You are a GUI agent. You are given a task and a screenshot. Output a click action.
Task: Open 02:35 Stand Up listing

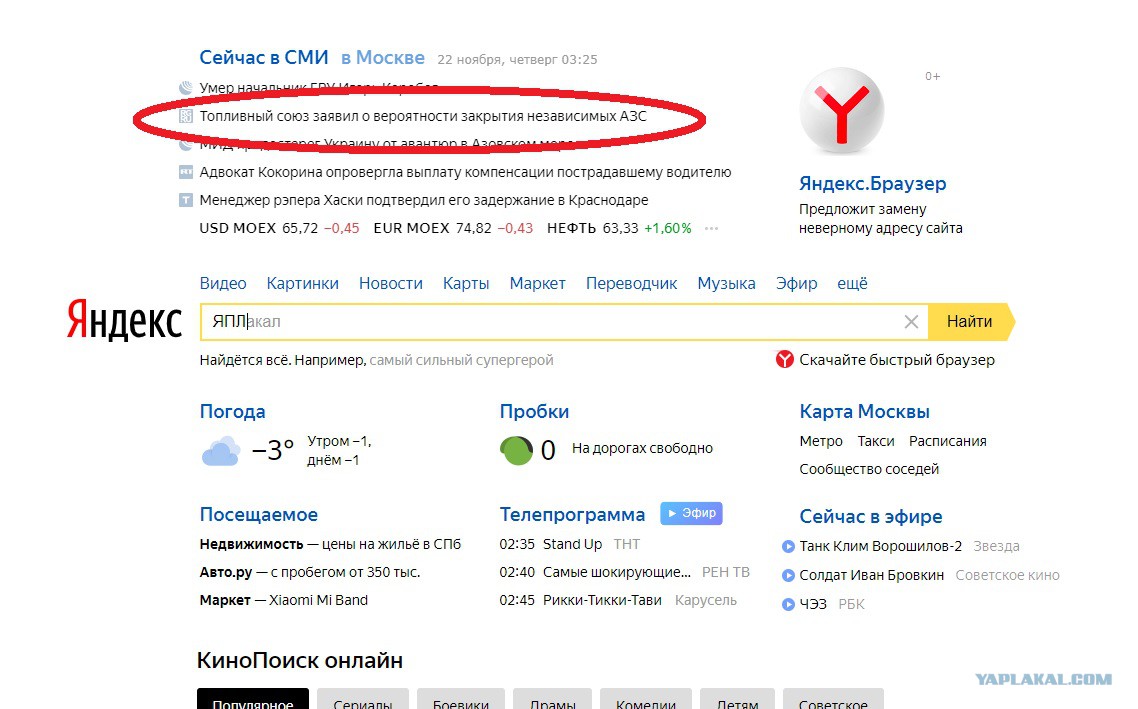pos(570,544)
